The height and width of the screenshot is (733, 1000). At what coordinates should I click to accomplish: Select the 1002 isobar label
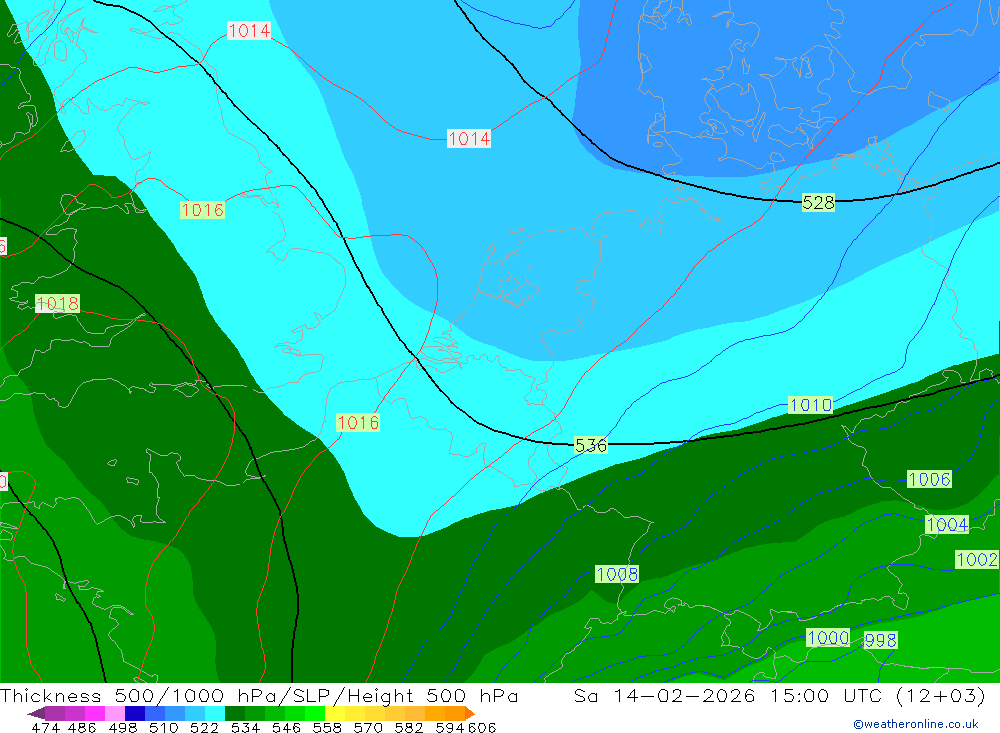976,559
